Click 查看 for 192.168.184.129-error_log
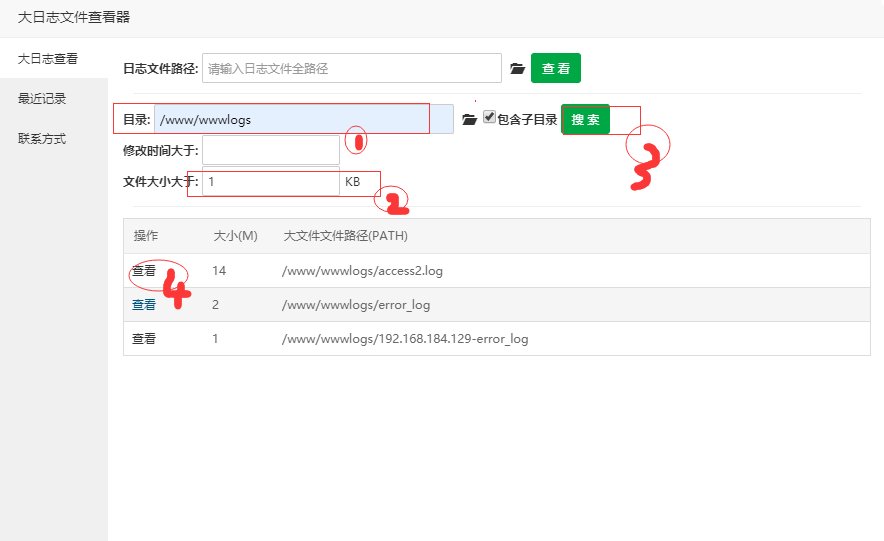 point(144,338)
